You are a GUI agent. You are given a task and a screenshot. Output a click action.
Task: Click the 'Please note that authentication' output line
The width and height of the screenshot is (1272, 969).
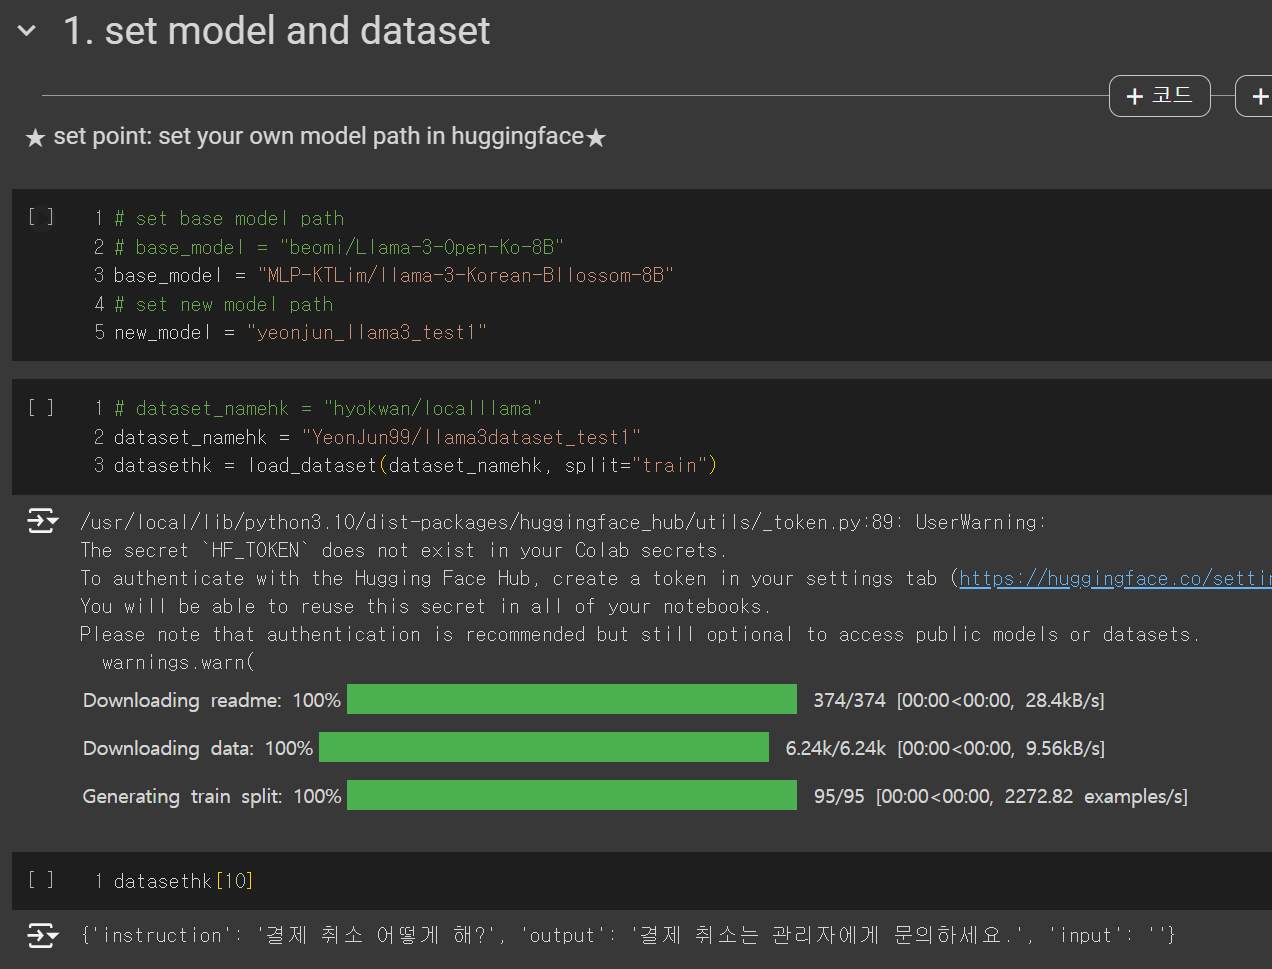[x=640, y=634]
